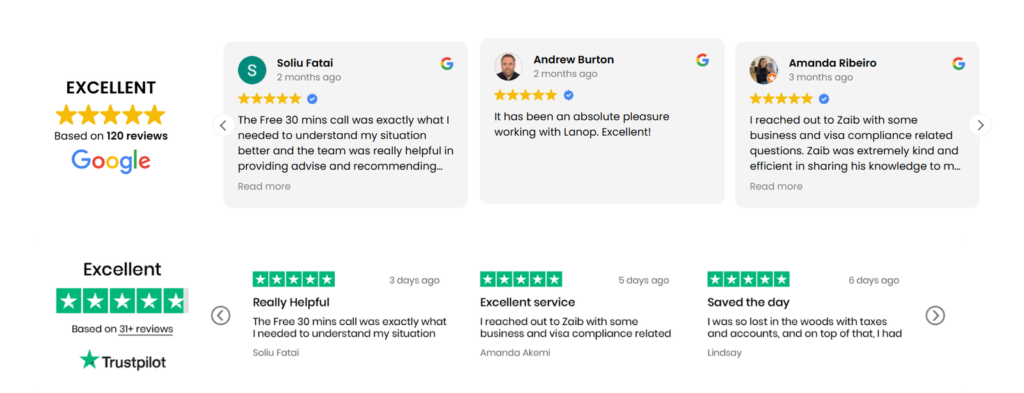The width and height of the screenshot is (1024, 393).
Task: Show previous Google reviews with left arrow
Action: click(x=223, y=125)
